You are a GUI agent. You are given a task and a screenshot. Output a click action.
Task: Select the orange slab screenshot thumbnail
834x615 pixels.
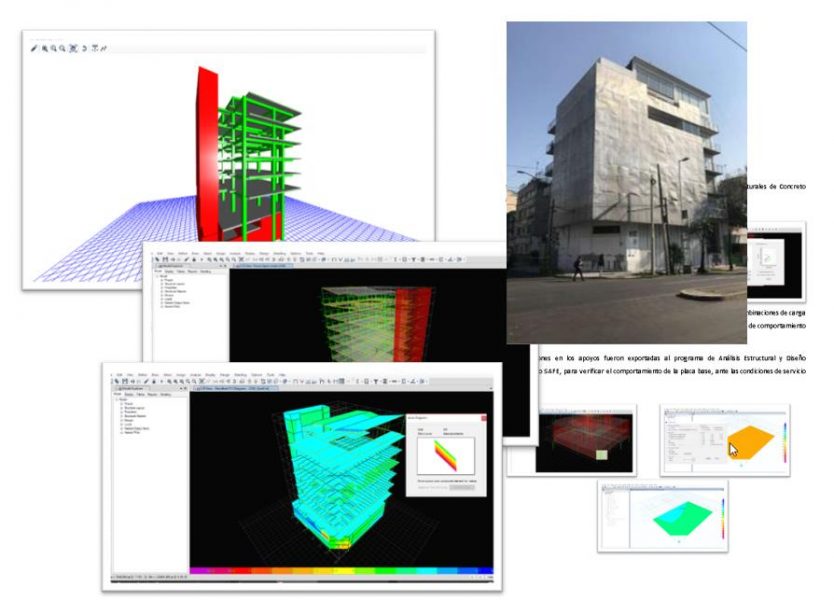(x=725, y=438)
